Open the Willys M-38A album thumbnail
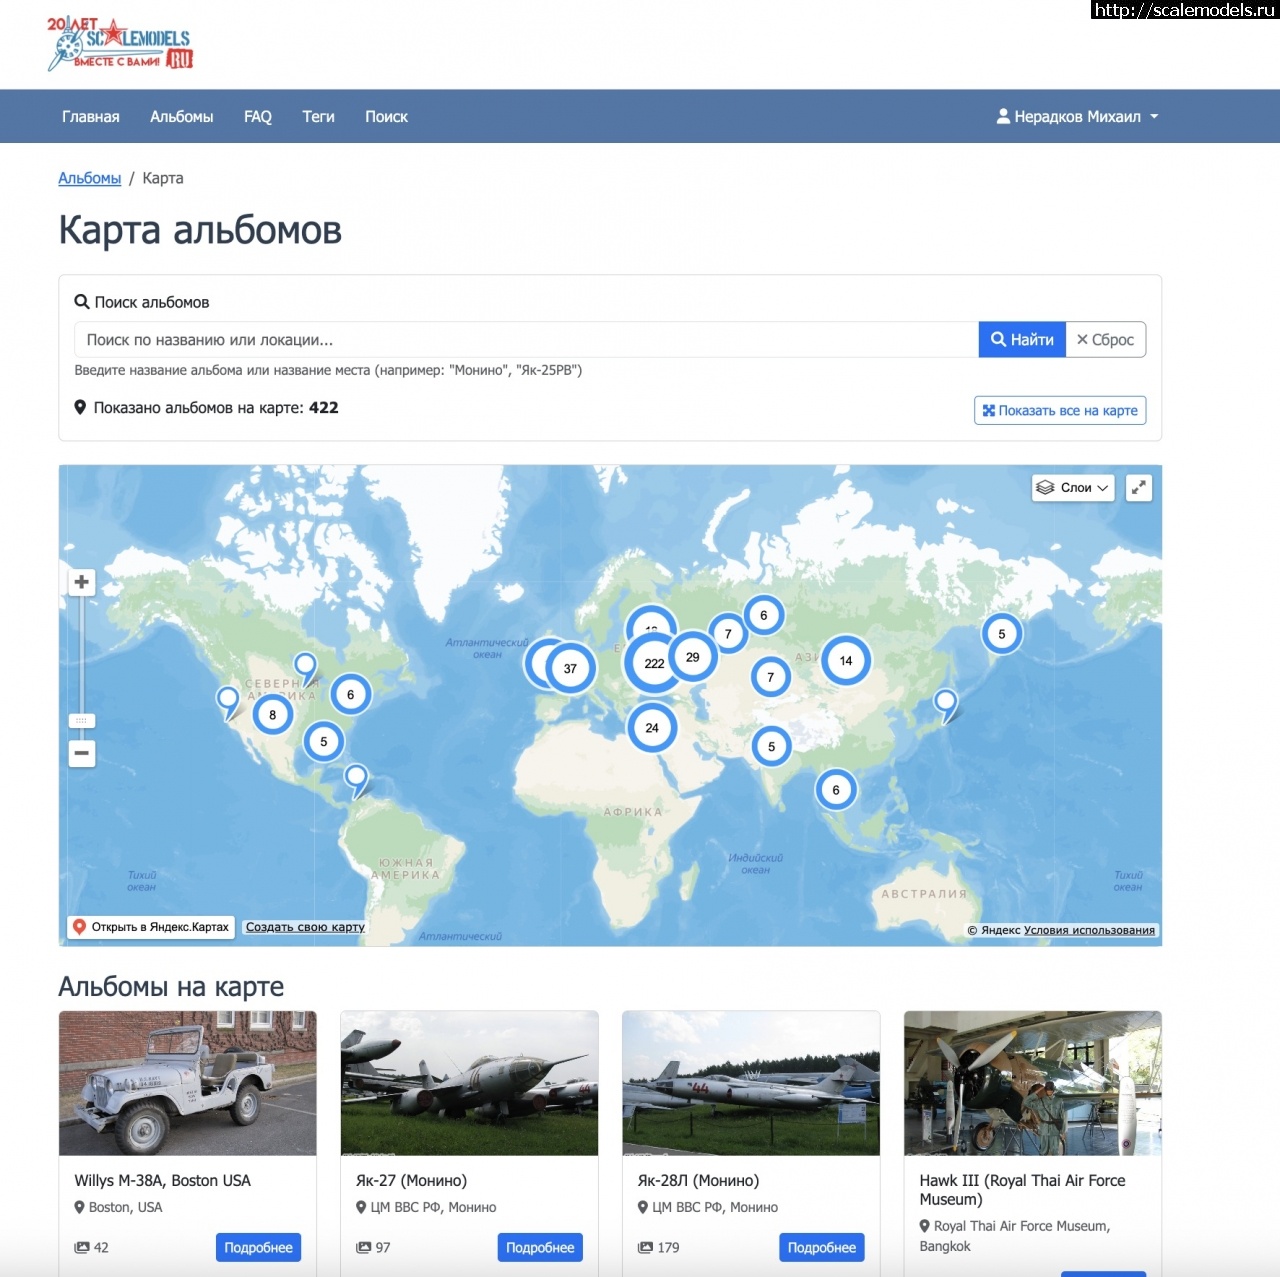 (x=187, y=1083)
